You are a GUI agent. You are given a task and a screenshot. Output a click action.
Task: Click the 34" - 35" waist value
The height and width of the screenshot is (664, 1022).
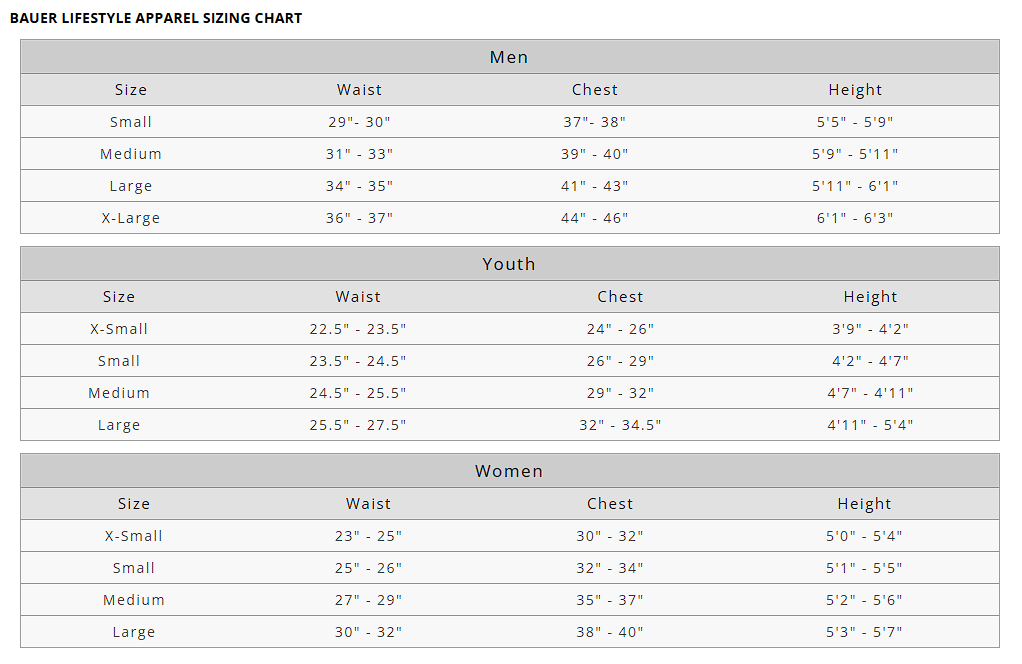pyautogui.click(x=359, y=186)
